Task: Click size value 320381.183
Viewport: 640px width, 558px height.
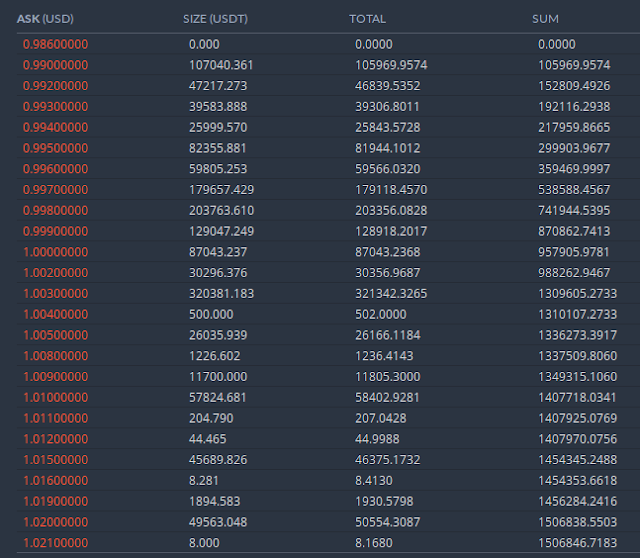Action: coord(221,293)
